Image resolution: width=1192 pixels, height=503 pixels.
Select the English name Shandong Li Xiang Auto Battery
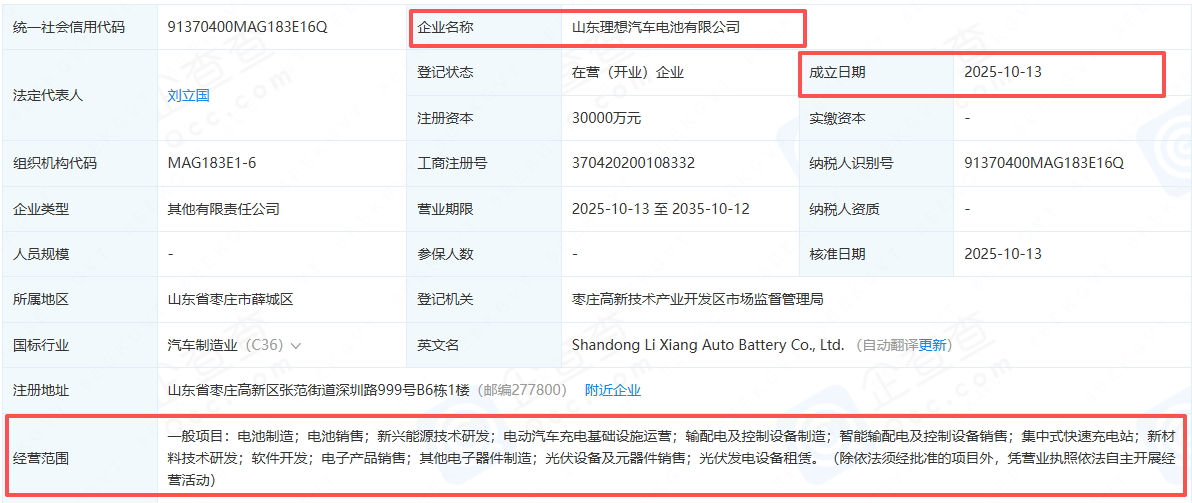point(707,346)
